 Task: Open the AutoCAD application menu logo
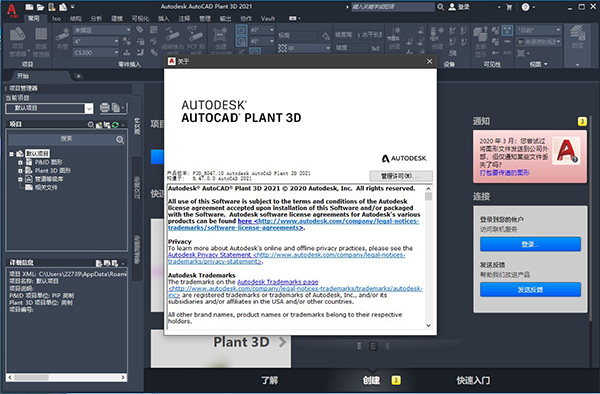12,10
